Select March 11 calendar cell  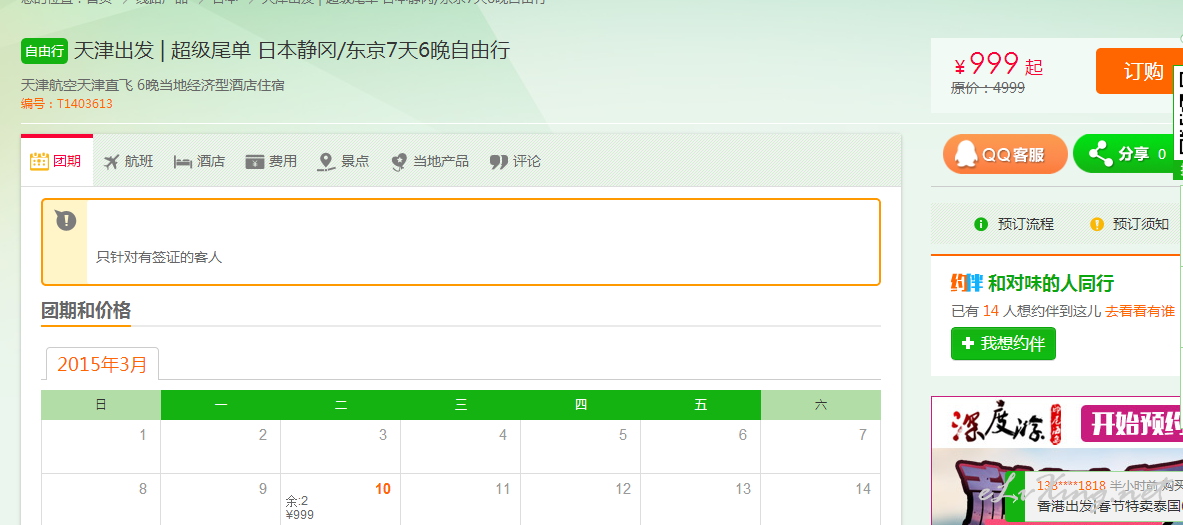tap(460, 499)
